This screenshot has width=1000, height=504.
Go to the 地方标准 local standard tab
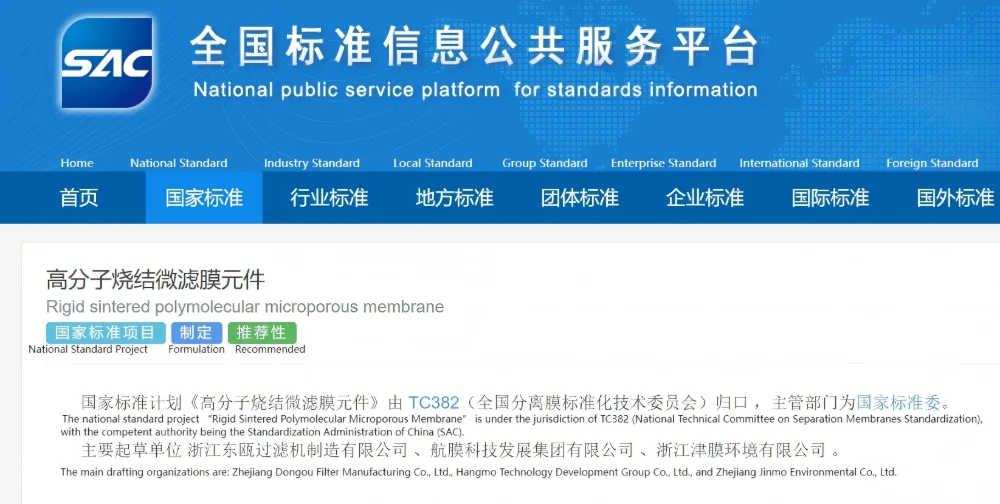[454, 198]
